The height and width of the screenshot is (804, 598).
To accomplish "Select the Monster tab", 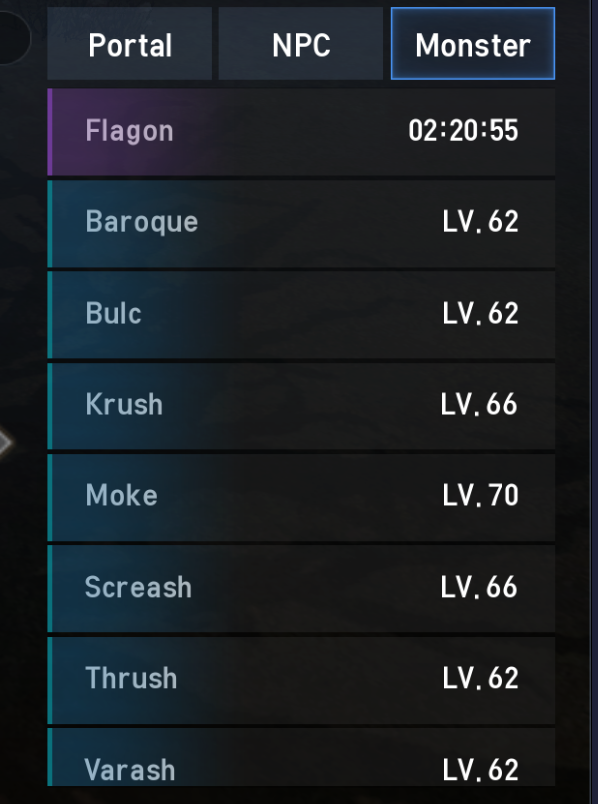I will click(472, 44).
